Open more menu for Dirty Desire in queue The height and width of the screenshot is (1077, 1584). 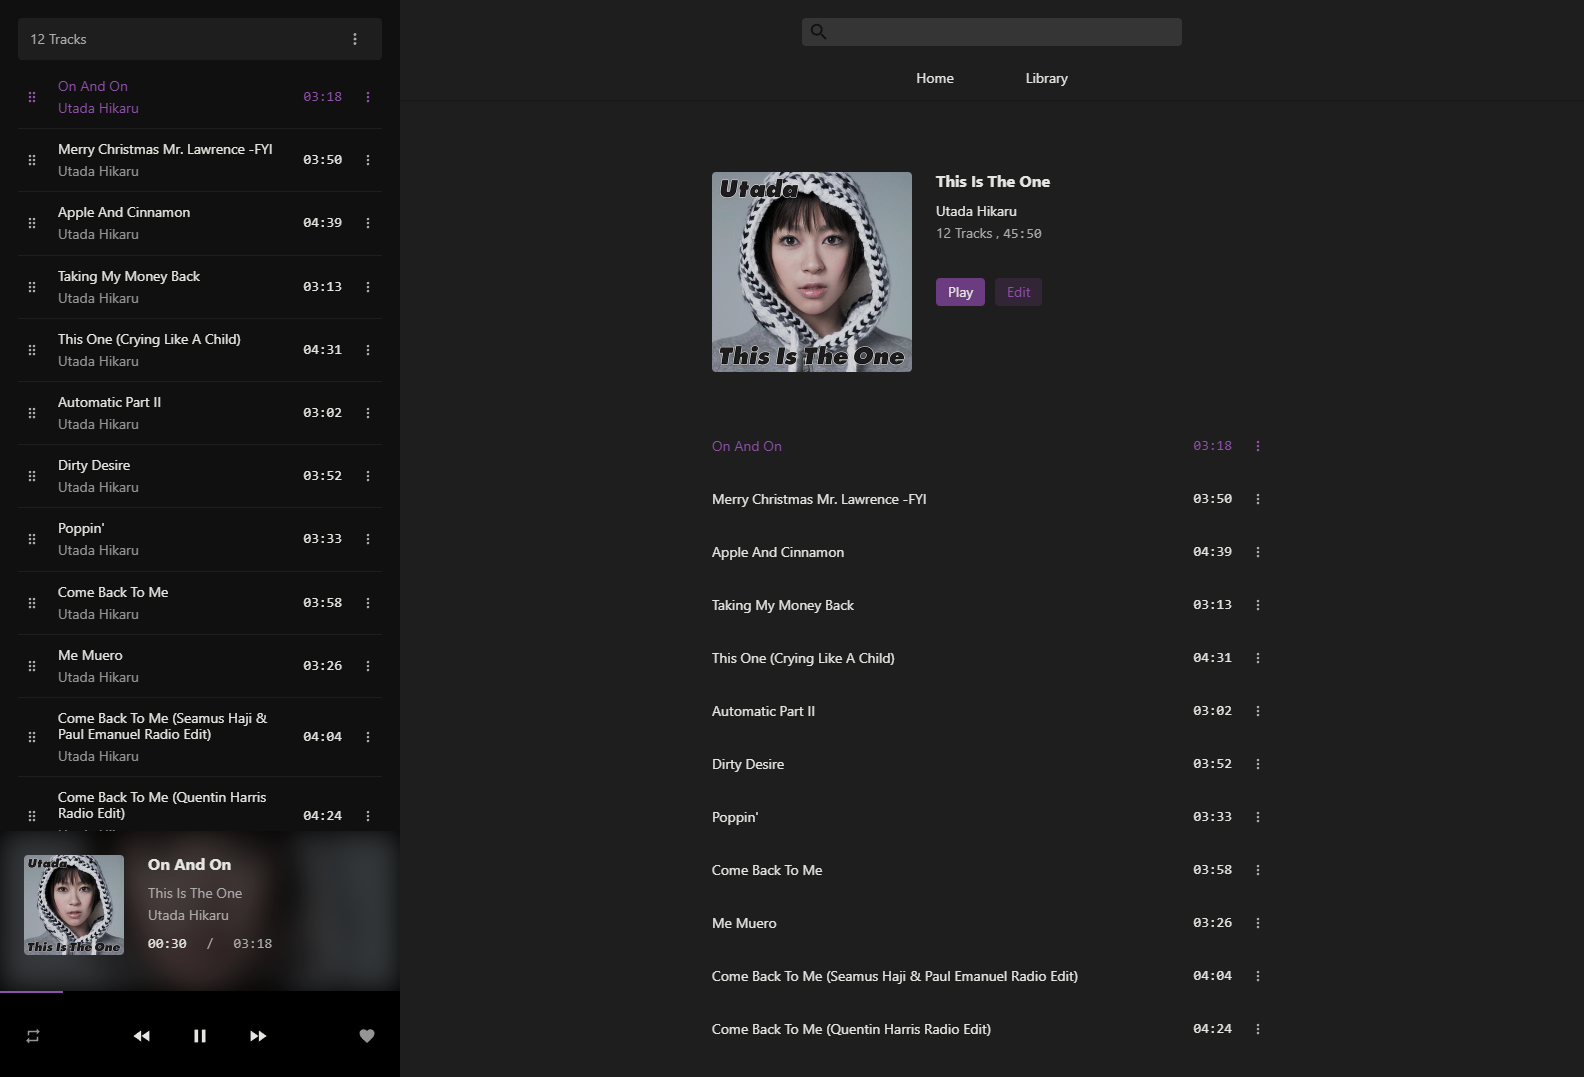(368, 476)
